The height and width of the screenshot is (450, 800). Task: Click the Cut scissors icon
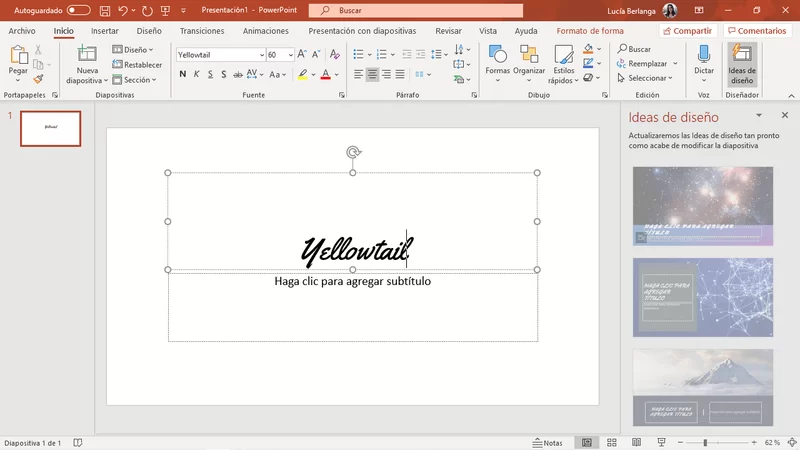pyautogui.click(x=38, y=50)
